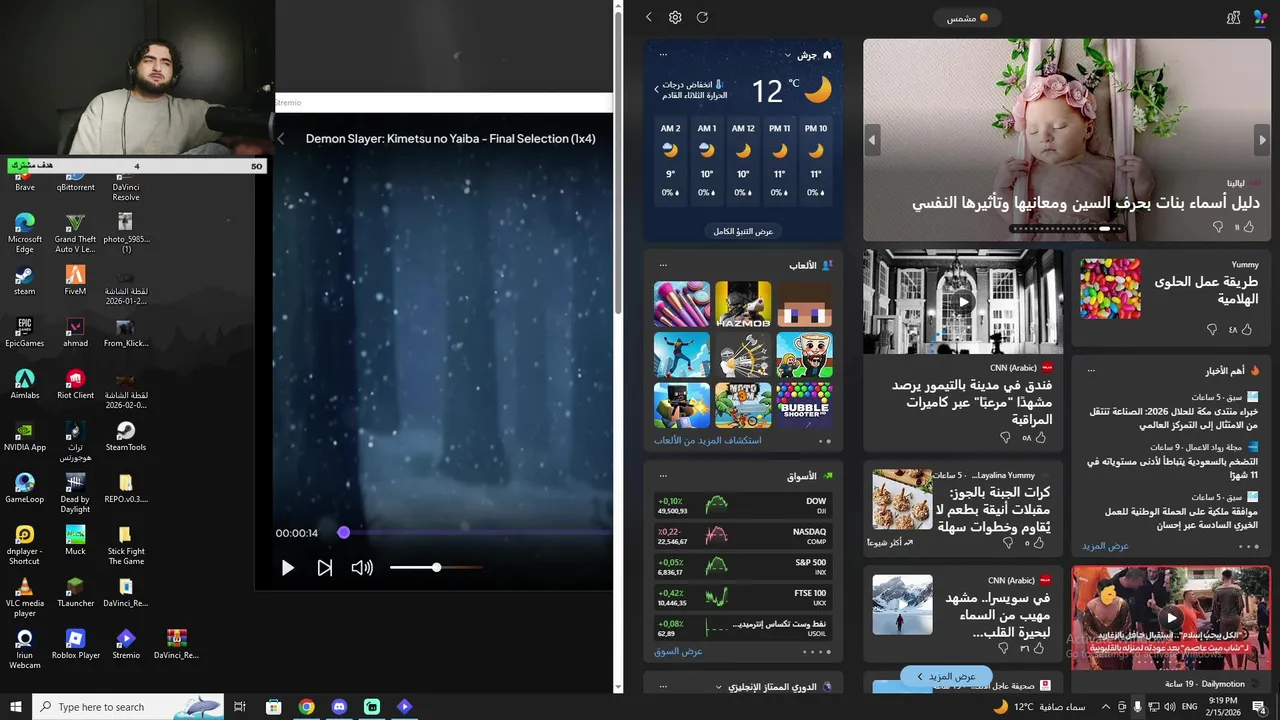Skip to next episode in Stremio player
This screenshot has width=1280, height=720.
tap(324, 568)
